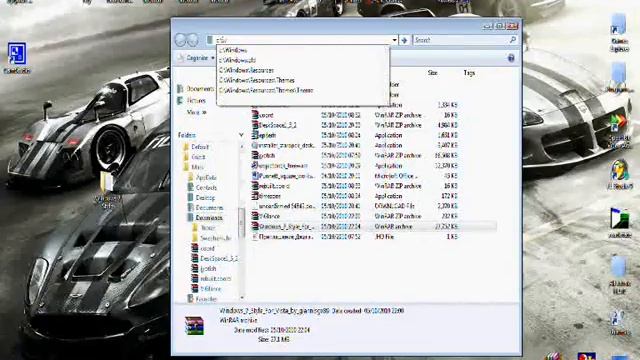Image resolution: width=640 pixels, height=360 pixels.
Task: Click the Go arrow beside the address bar
Action: click(404, 40)
